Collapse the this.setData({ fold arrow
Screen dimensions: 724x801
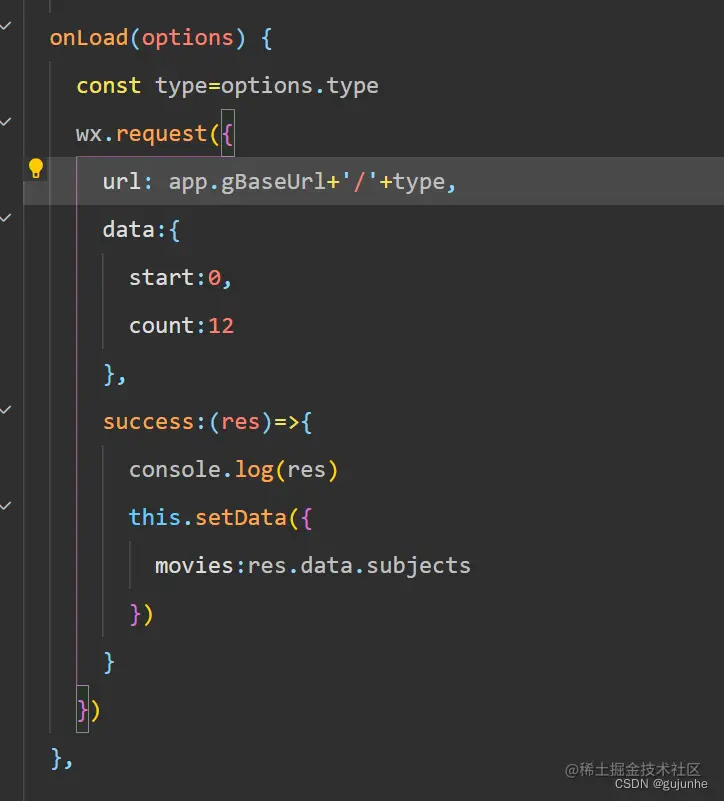pyautogui.click(x=6, y=506)
